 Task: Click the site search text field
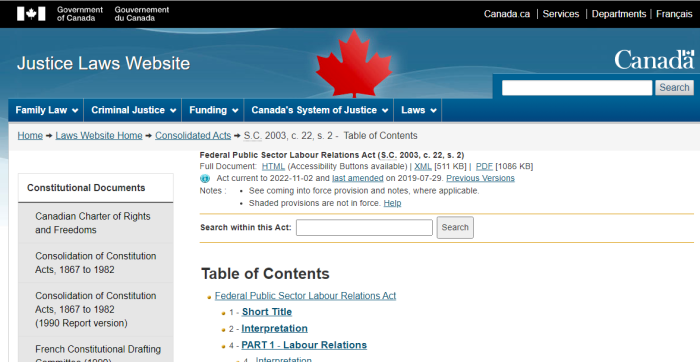pos(577,87)
